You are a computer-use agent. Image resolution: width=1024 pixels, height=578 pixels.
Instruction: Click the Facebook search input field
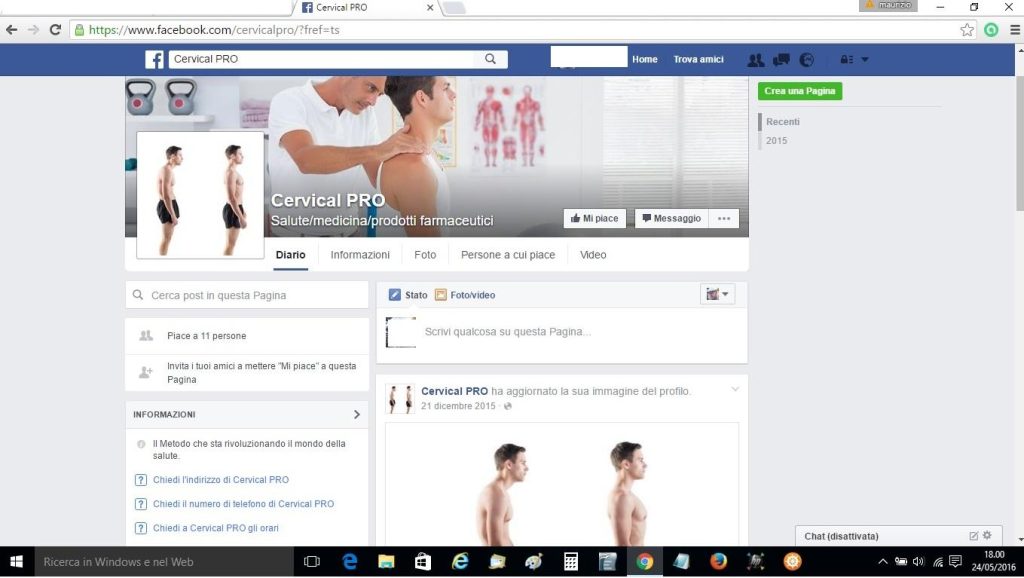[x=321, y=59]
